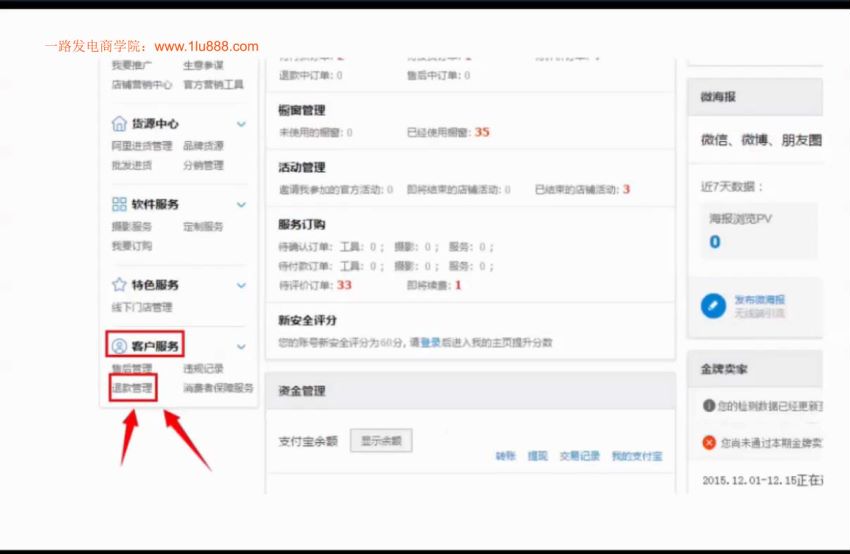The height and width of the screenshot is (554, 850).
Task: Open 违规记录 under 客户服务
Action: tap(203, 369)
